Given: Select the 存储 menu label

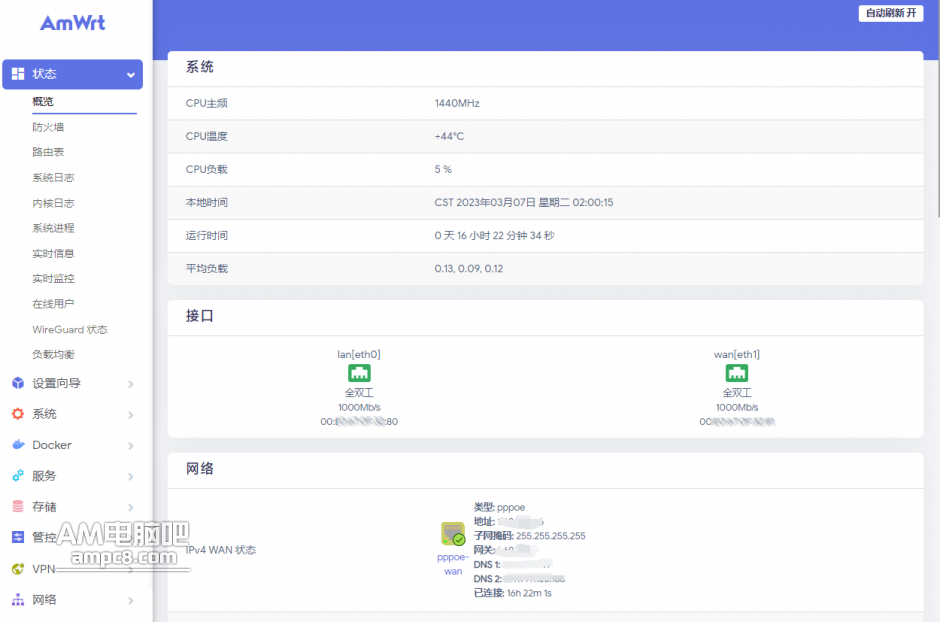Looking at the screenshot, I should coord(44,507).
